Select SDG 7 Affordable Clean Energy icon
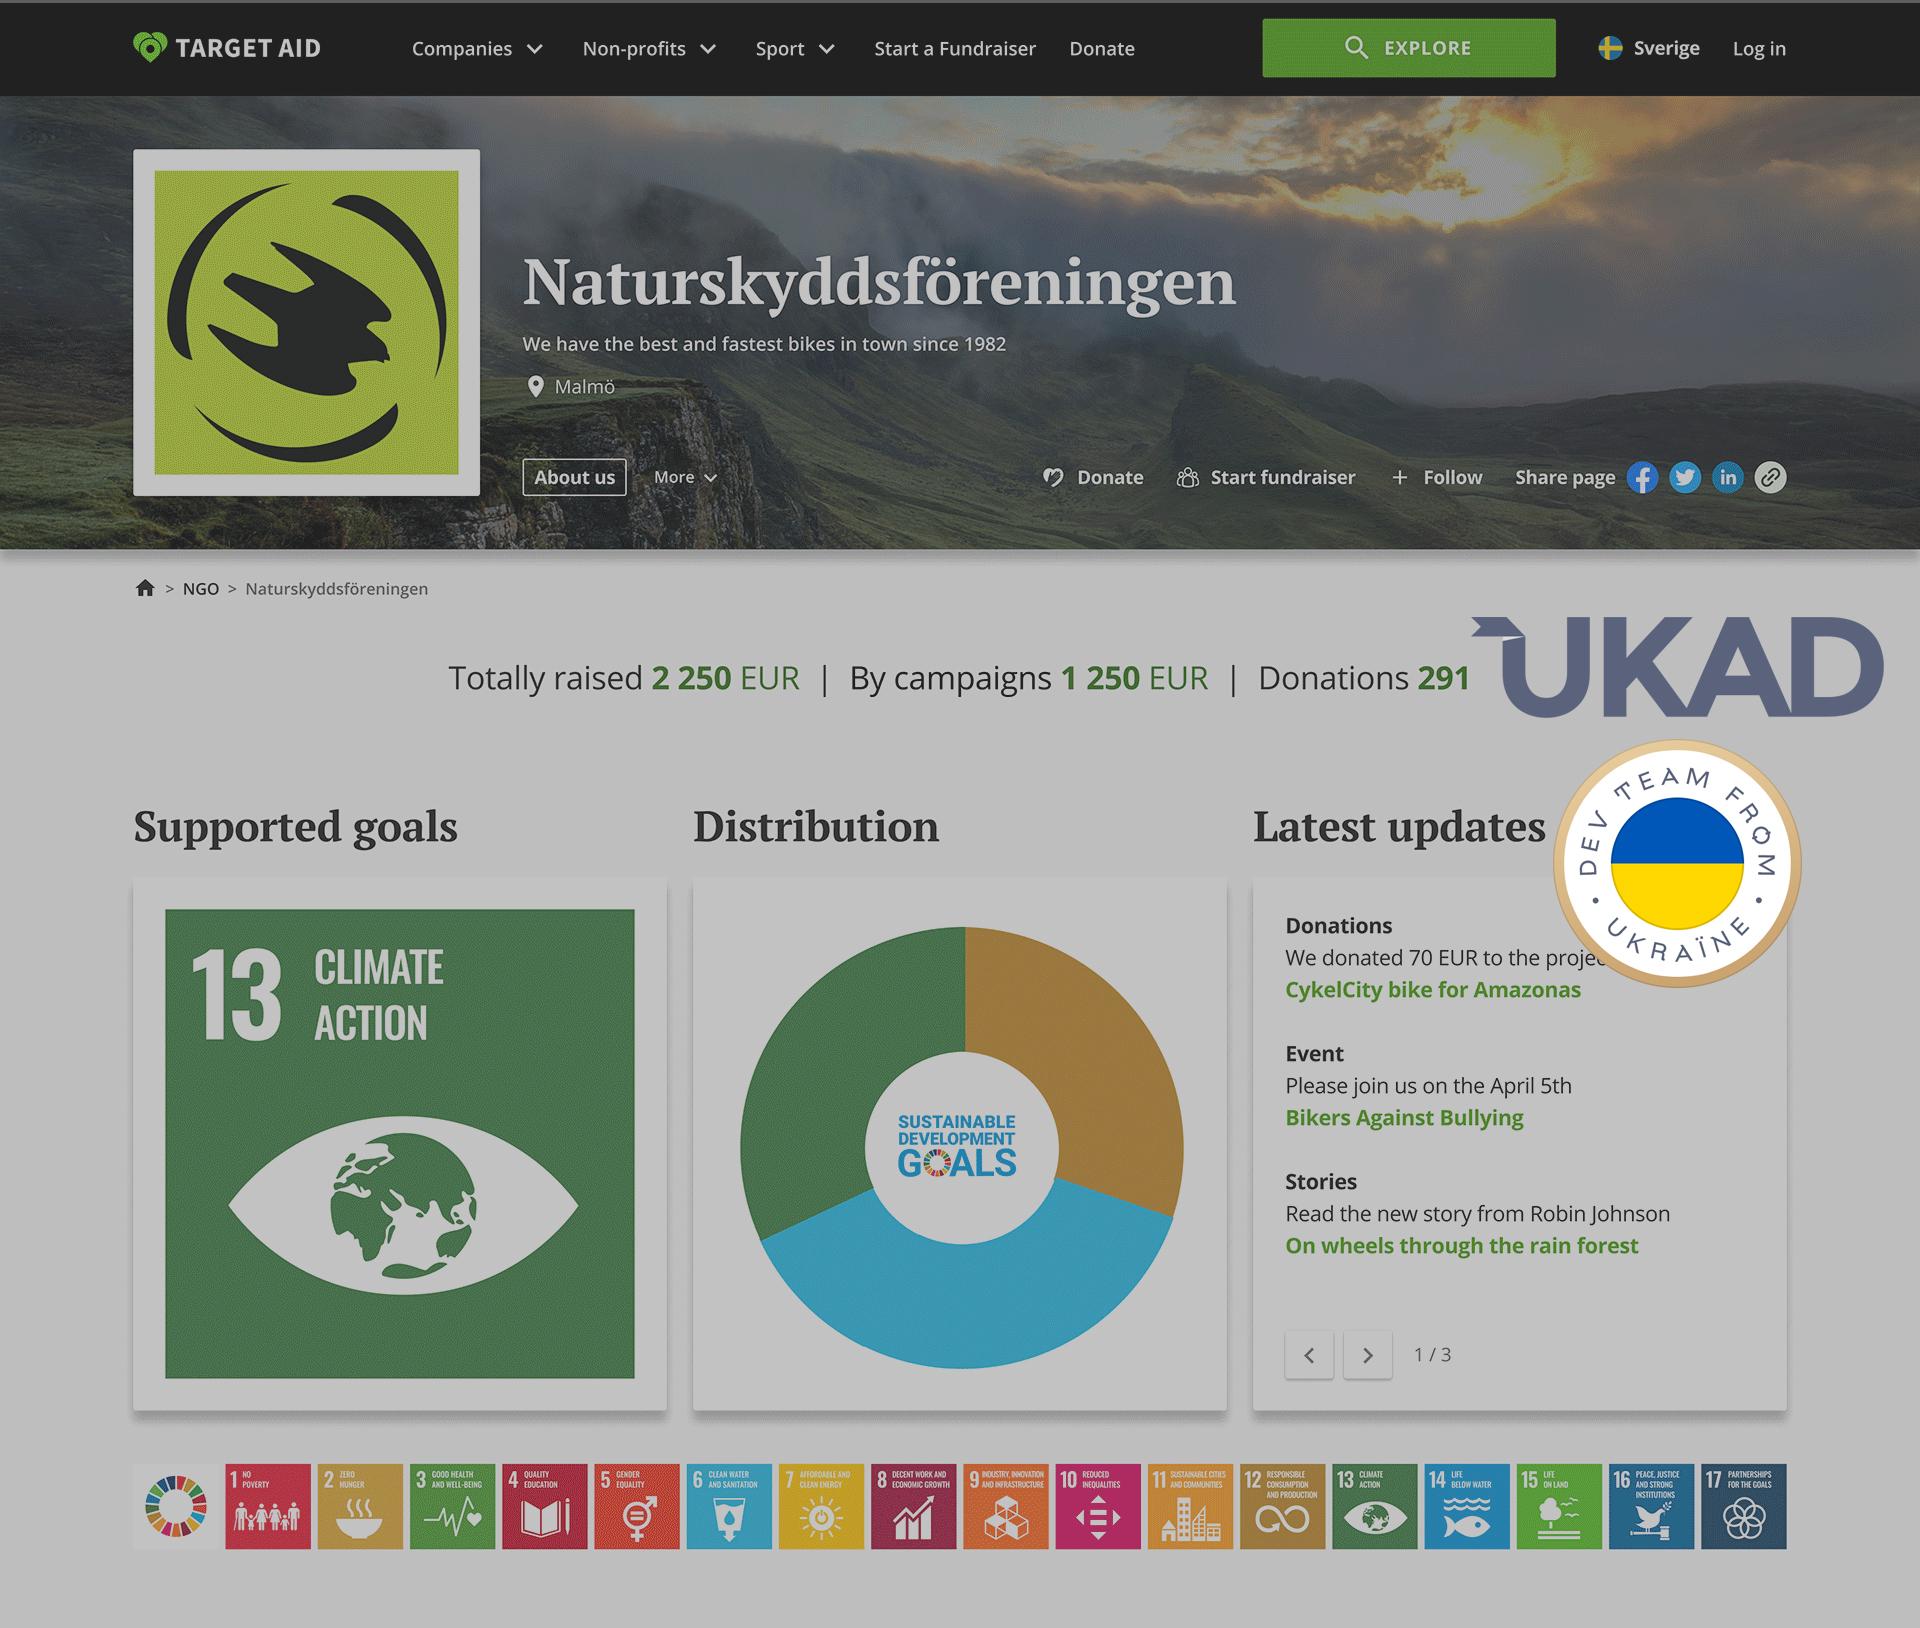Viewport: 1920px width, 1628px height. tap(821, 1506)
